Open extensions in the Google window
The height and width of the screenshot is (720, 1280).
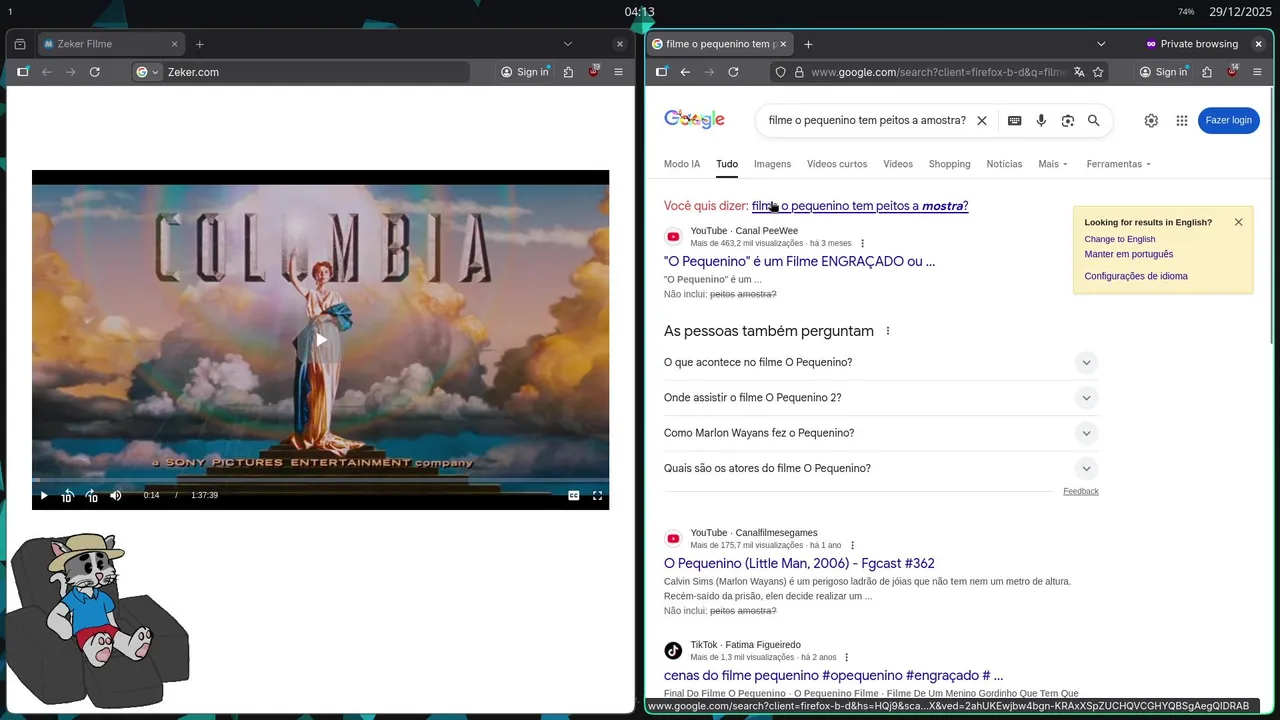(x=1207, y=72)
